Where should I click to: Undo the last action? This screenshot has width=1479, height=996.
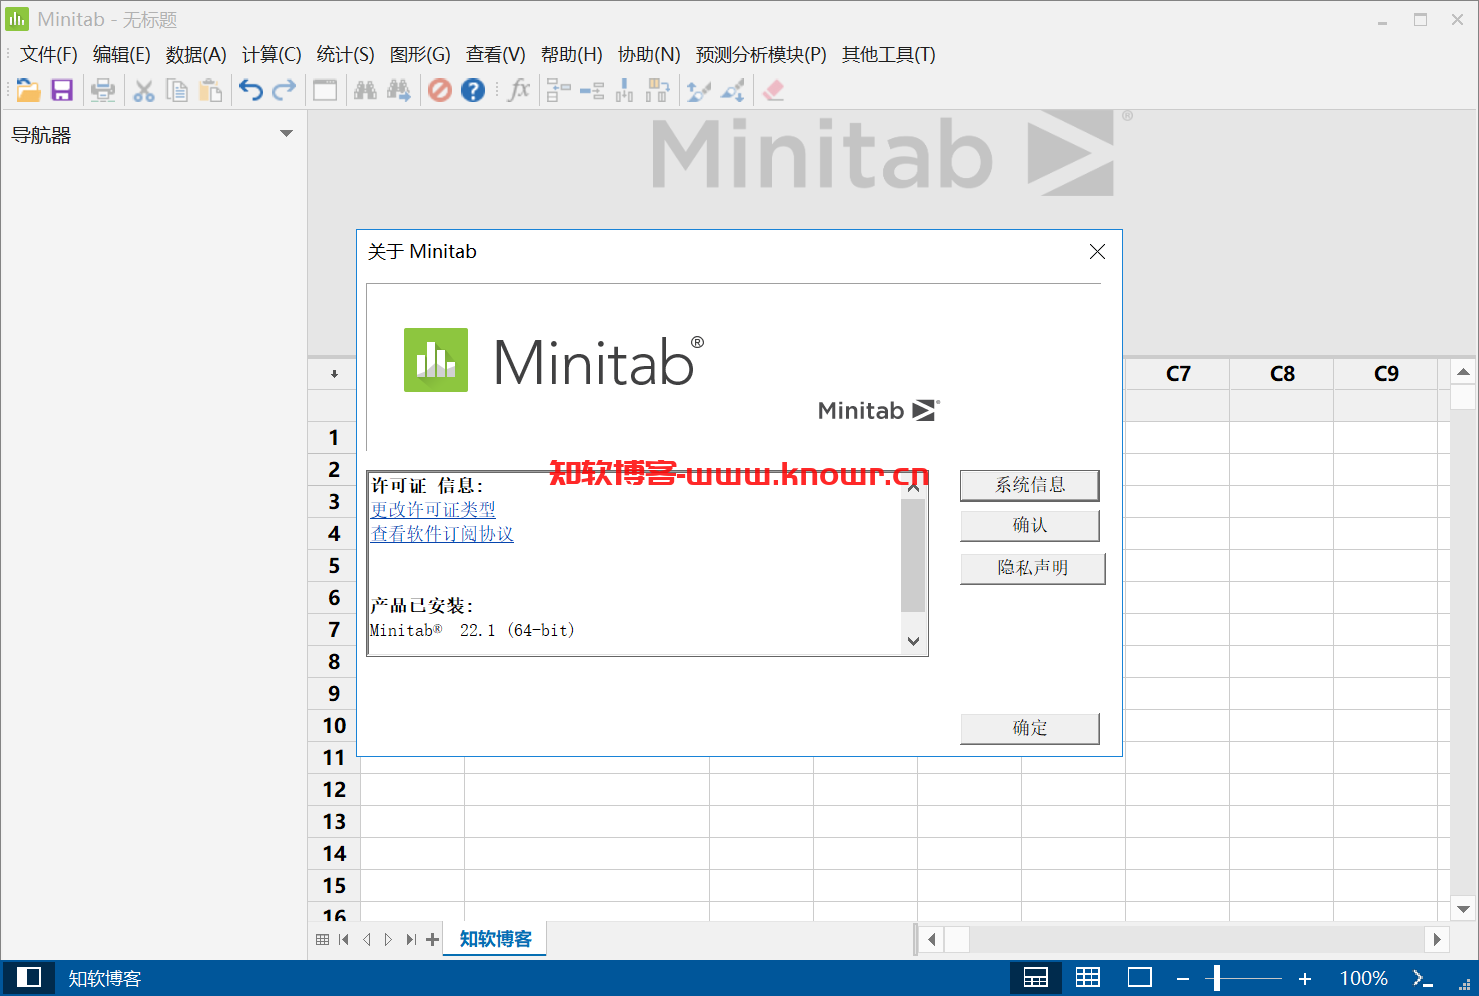tap(251, 91)
